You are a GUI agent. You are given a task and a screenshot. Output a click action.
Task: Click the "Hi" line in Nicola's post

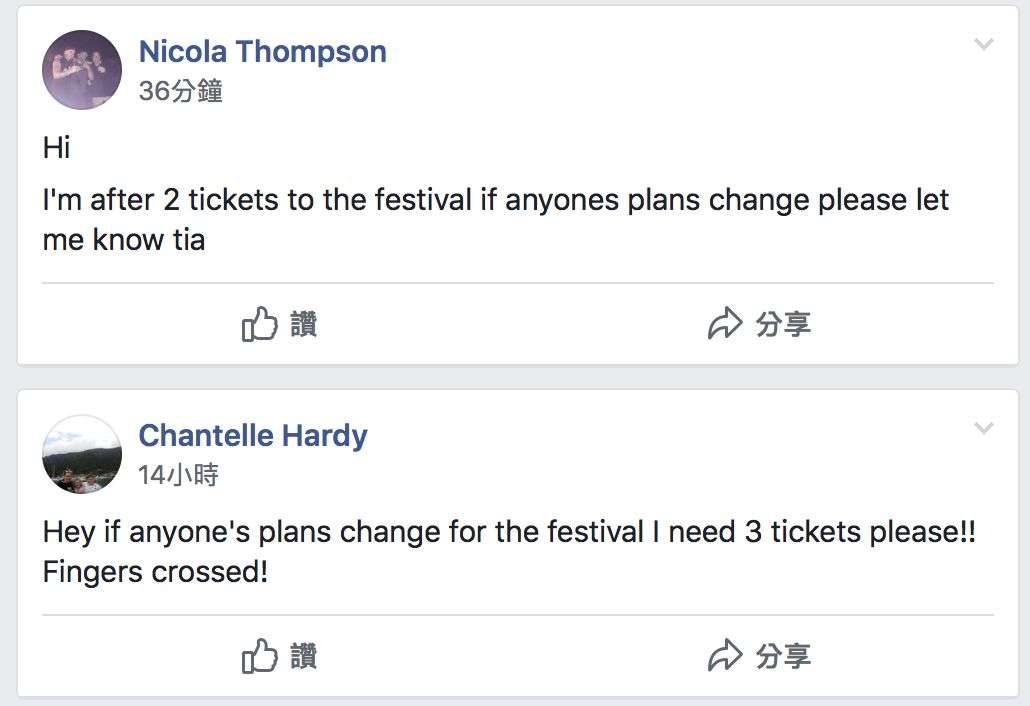(x=56, y=147)
